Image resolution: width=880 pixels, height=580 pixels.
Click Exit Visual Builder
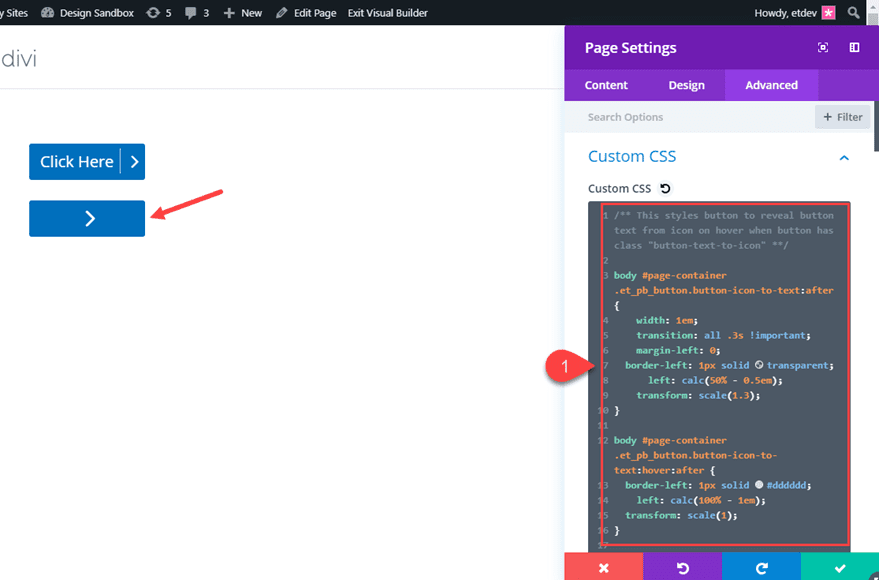coord(389,13)
